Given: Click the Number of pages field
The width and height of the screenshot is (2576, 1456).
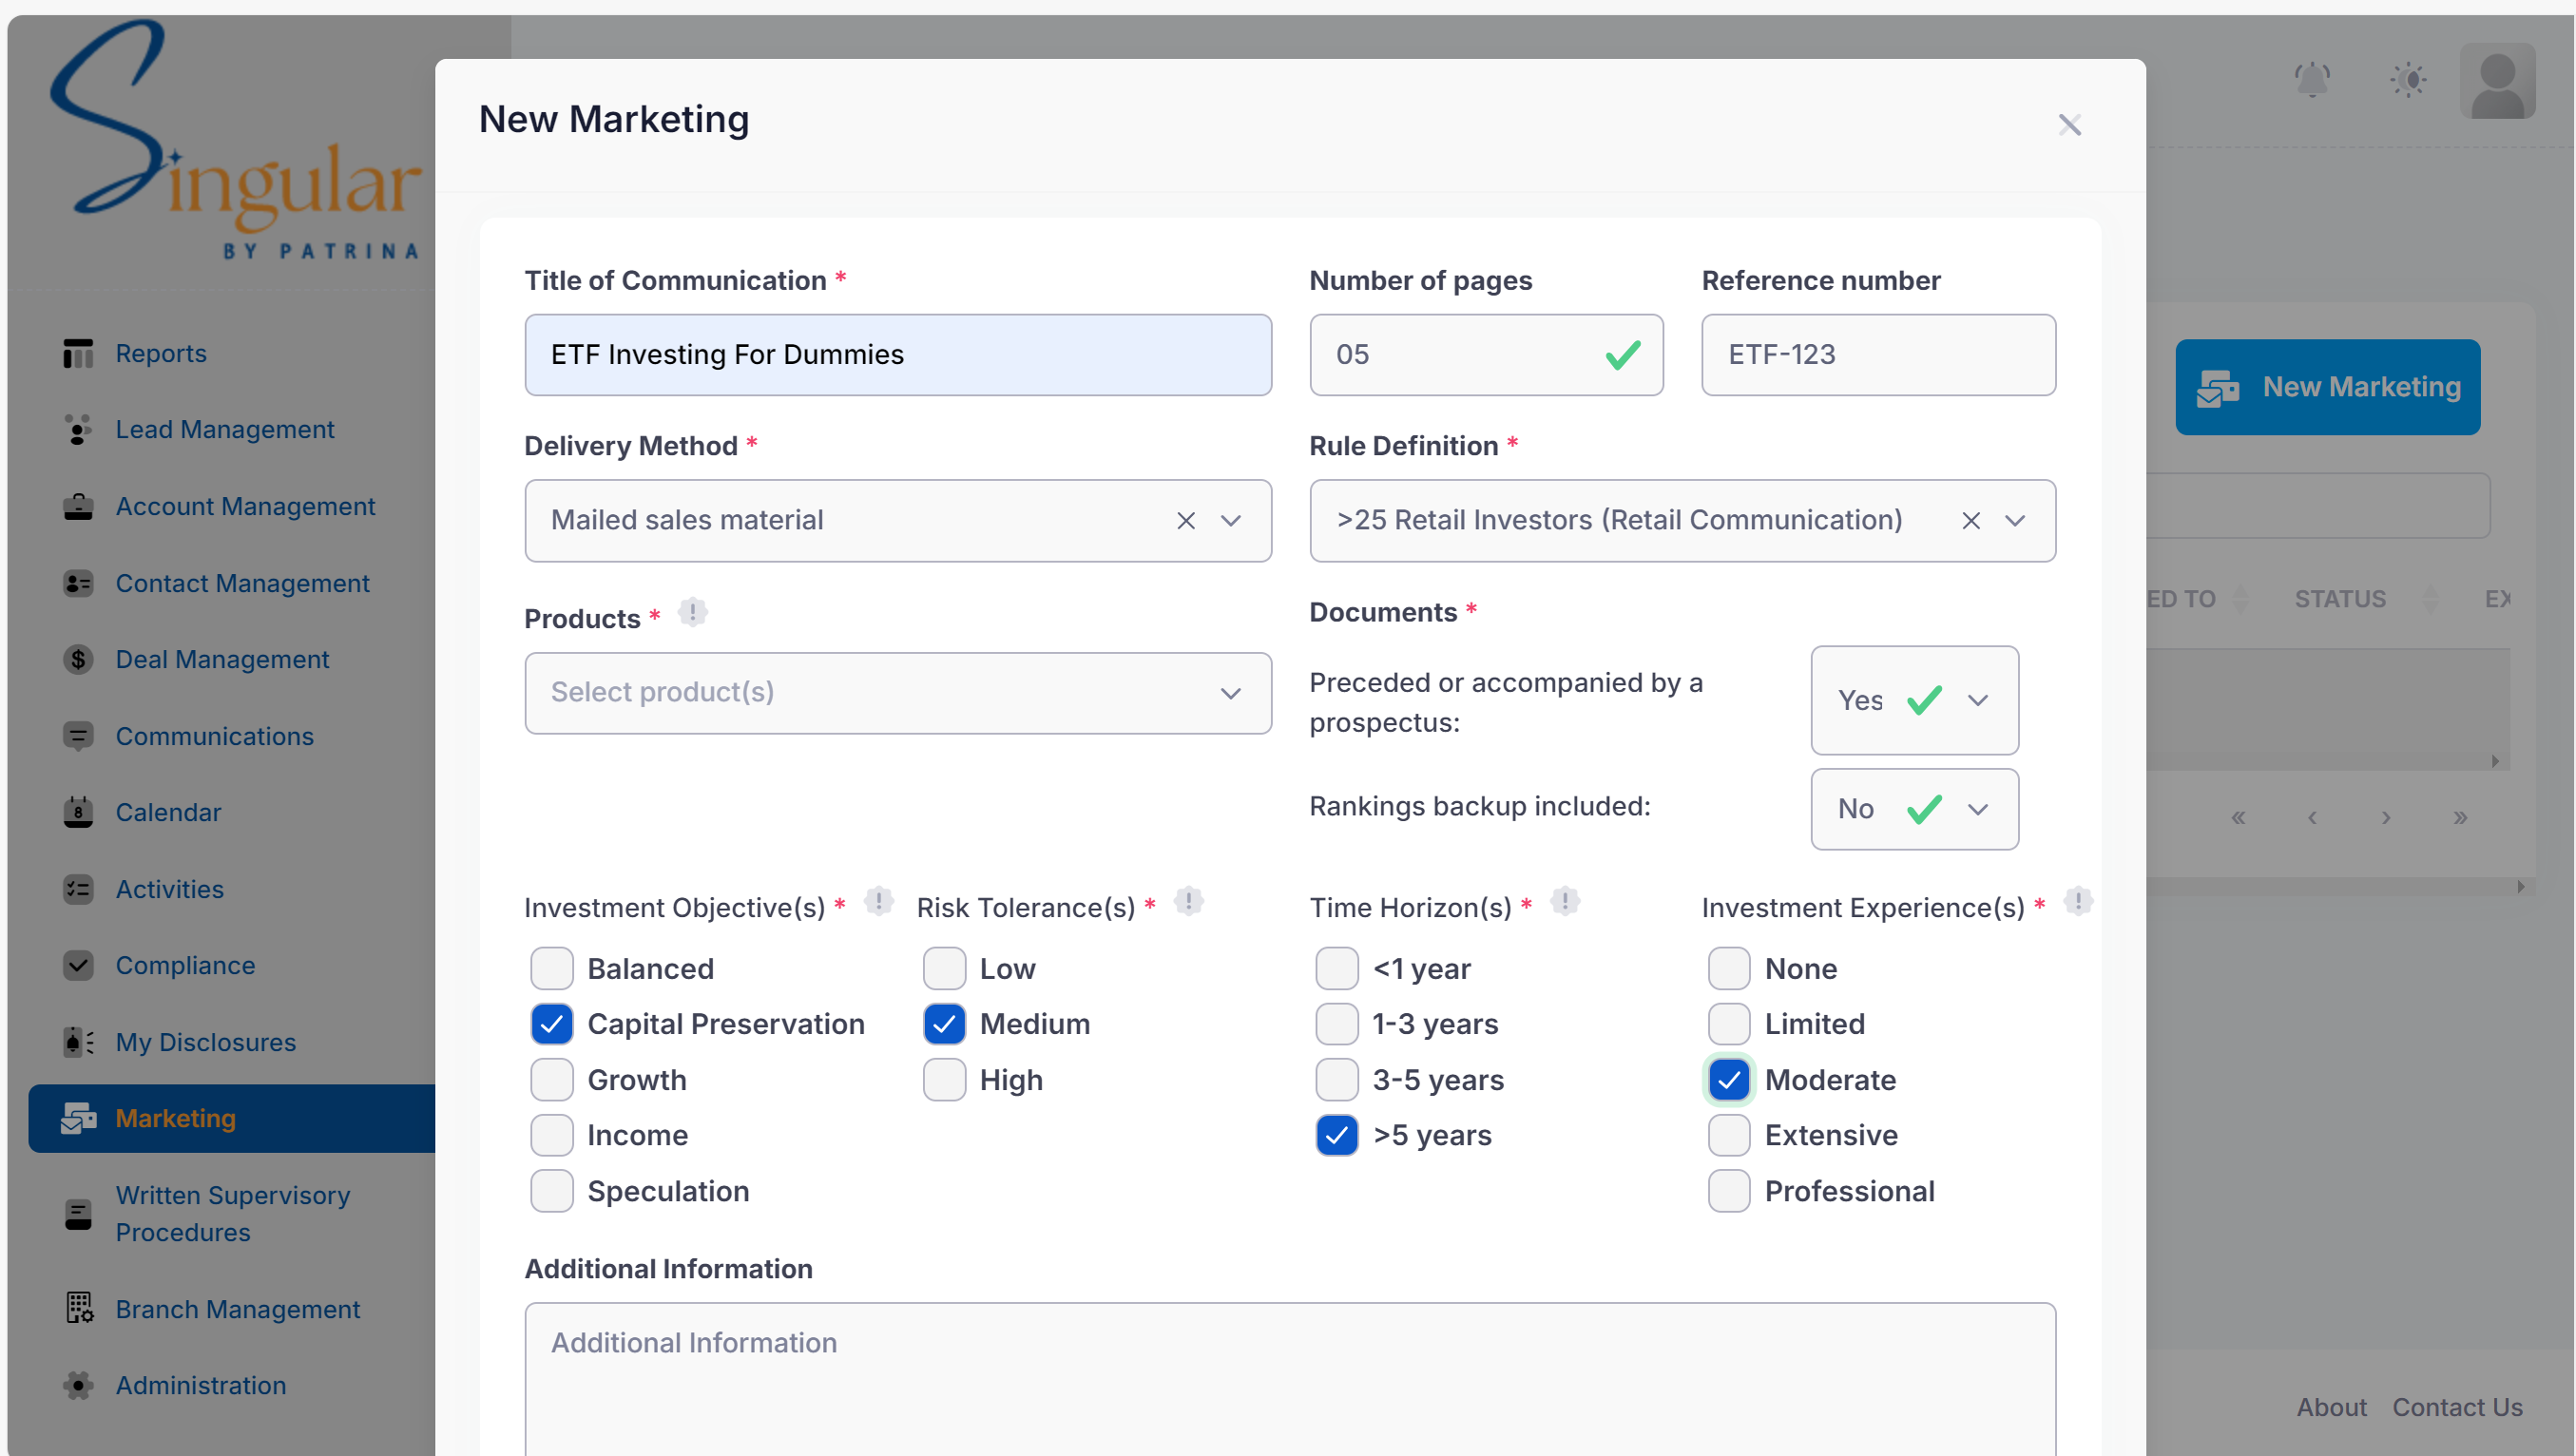Looking at the screenshot, I should (x=1486, y=355).
